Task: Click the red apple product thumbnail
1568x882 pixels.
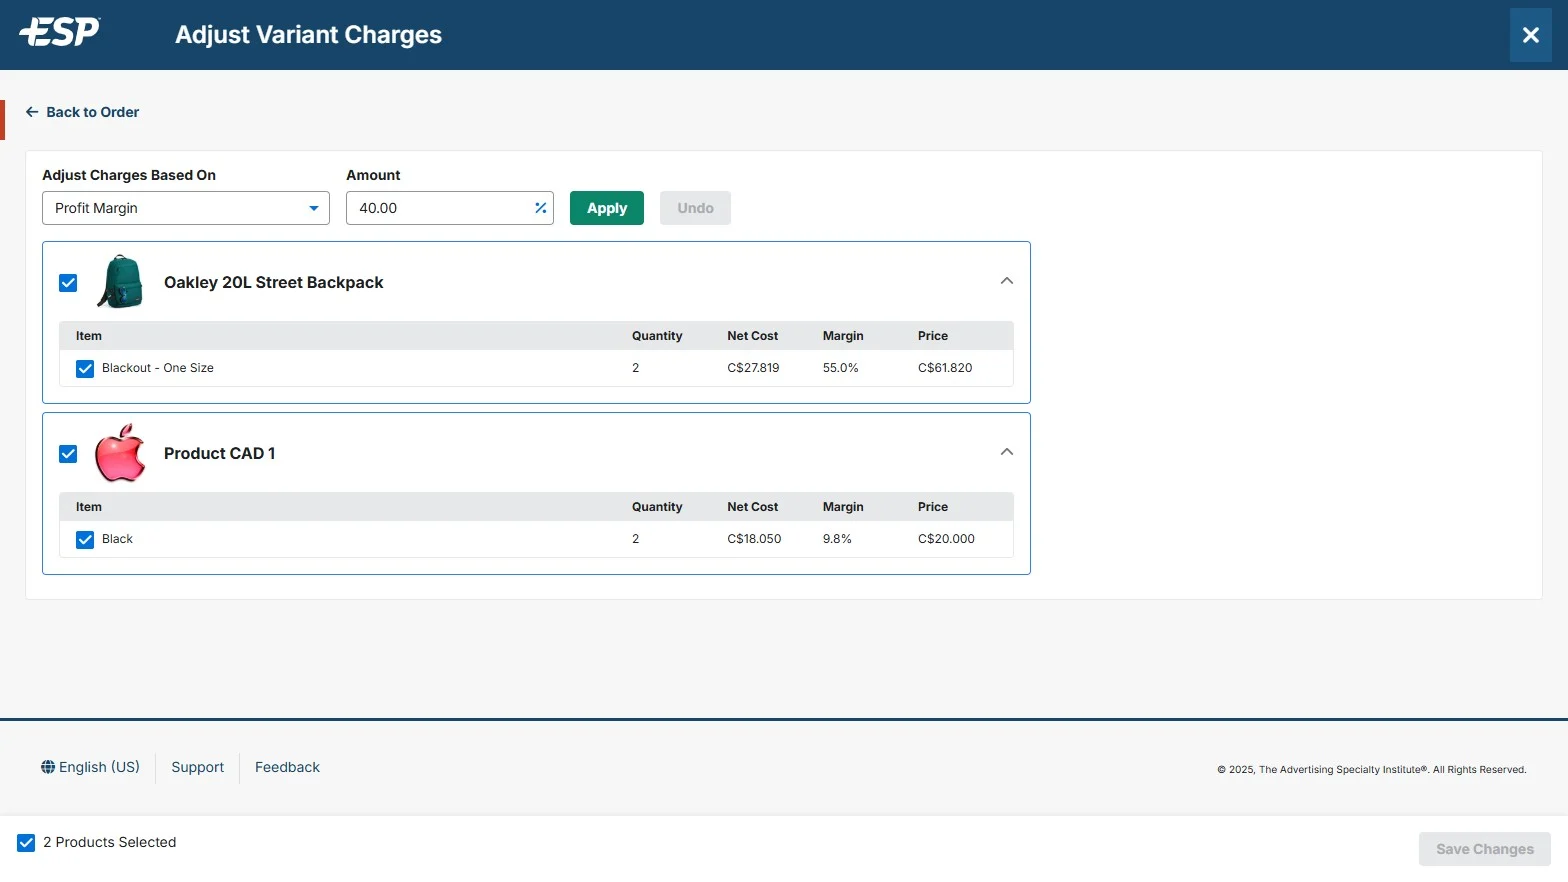Action: coord(120,453)
